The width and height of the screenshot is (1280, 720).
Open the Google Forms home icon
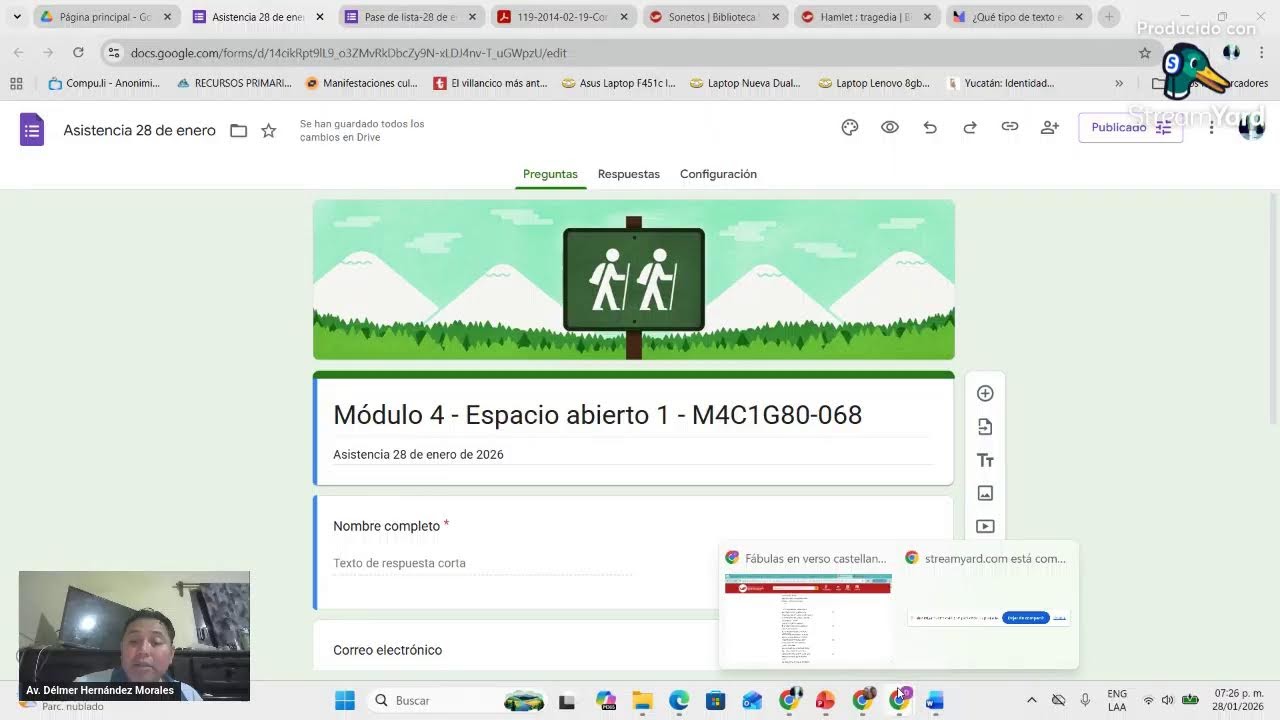[x=32, y=130]
